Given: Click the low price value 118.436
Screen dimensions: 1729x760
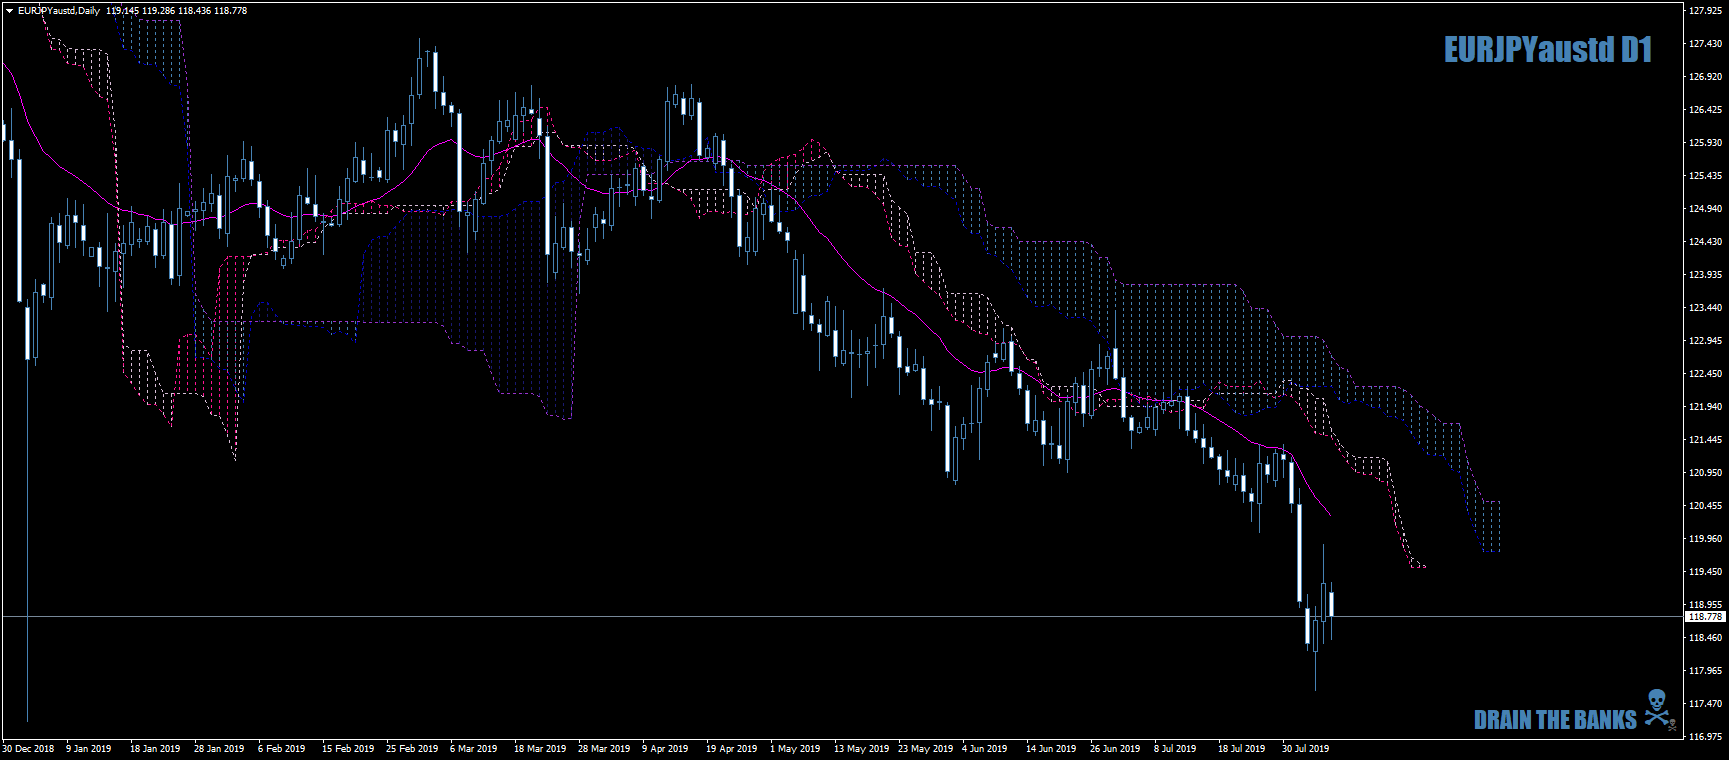Looking at the screenshot, I should coord(195,11).
